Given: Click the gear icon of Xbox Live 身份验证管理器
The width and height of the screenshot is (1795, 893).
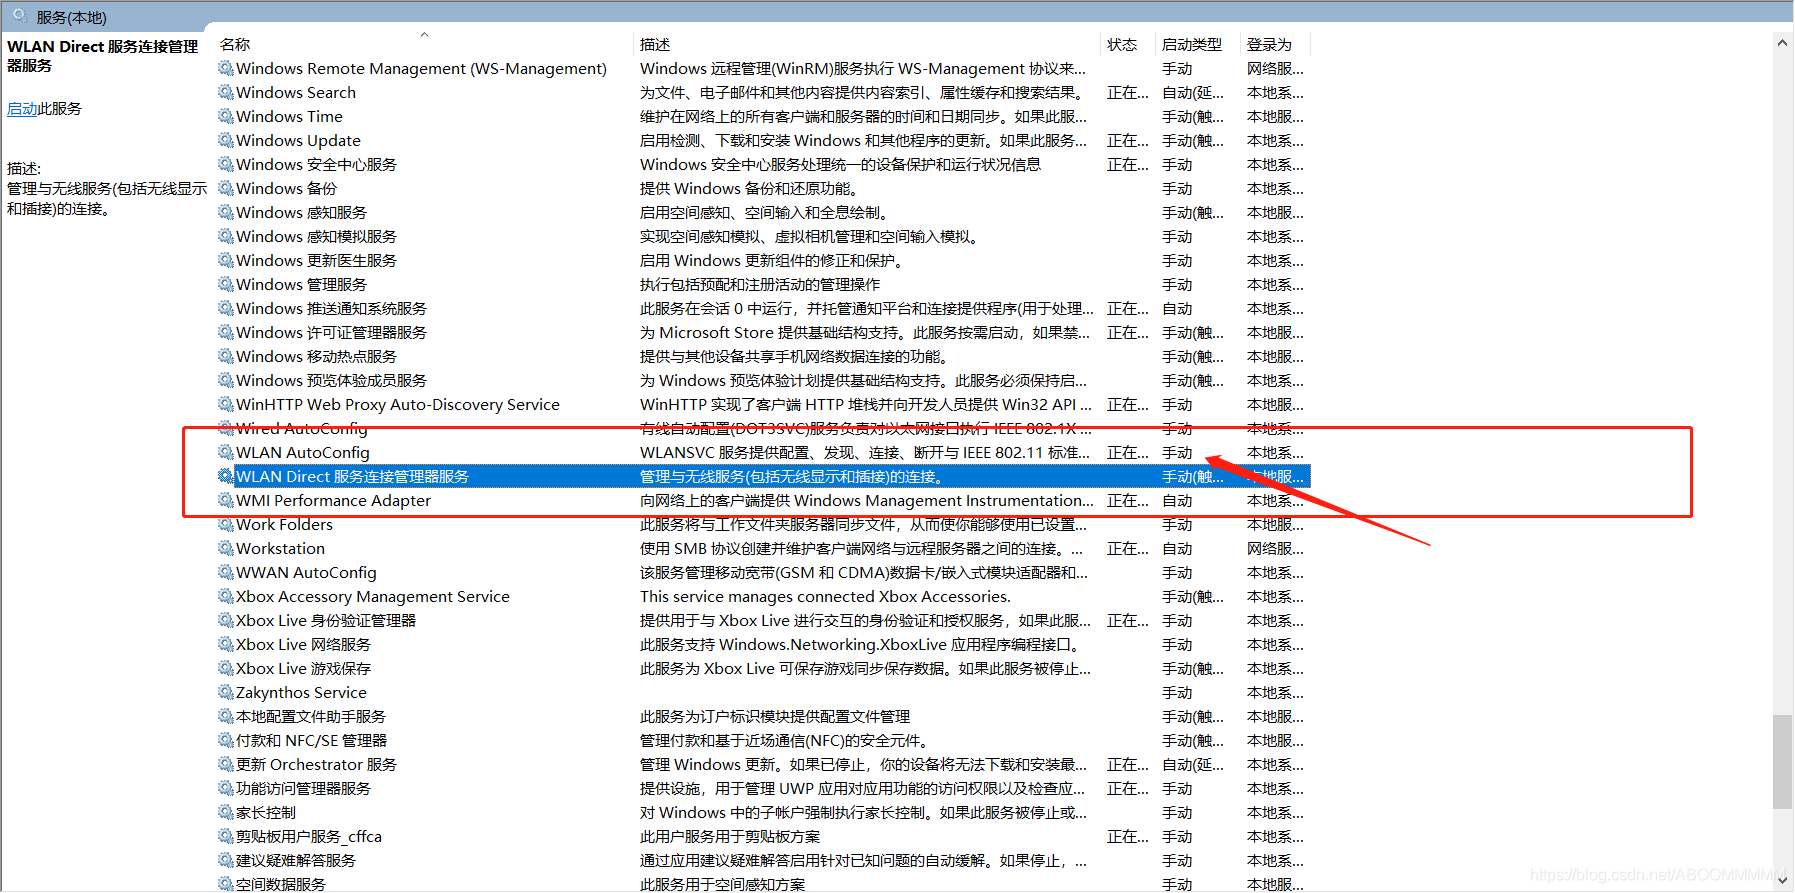Looking at the screenshot, I should click(x=226, y=620).
